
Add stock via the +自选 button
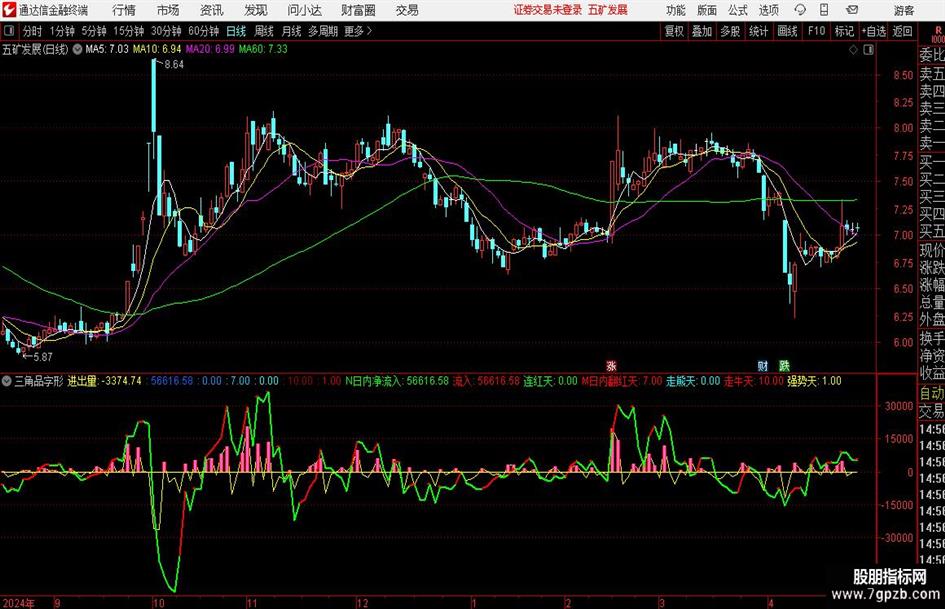tap(874, 31)
